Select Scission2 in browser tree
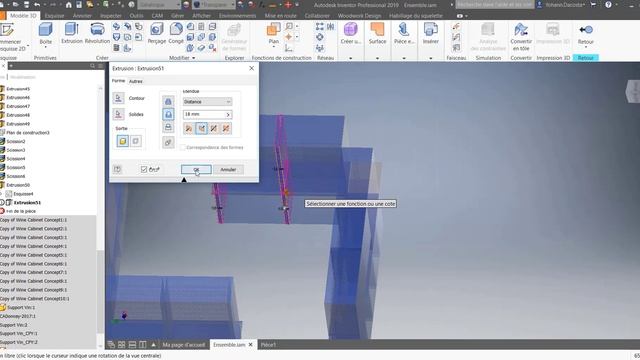Screen dimensions: 640x360 pyautogui.click(x=16, y=141)
